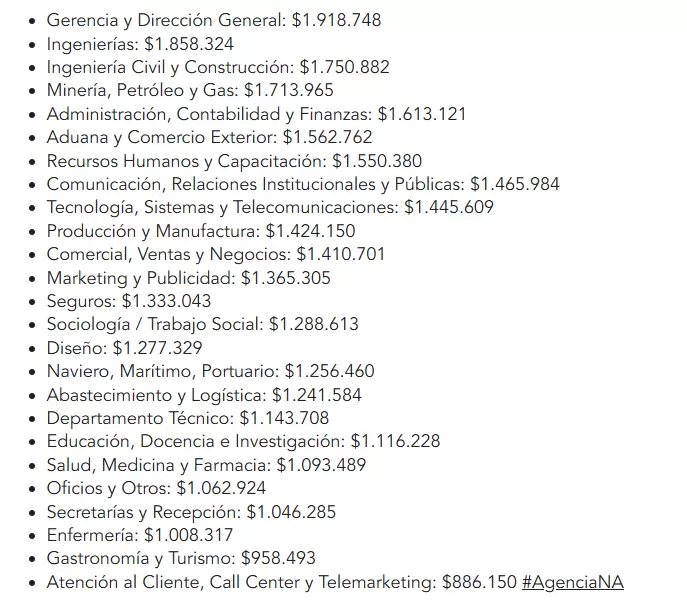This screenshot has height=612, width=687.
Task: Click Salud, Medicina y Farmacia item
Action: [x=206, y=465]
